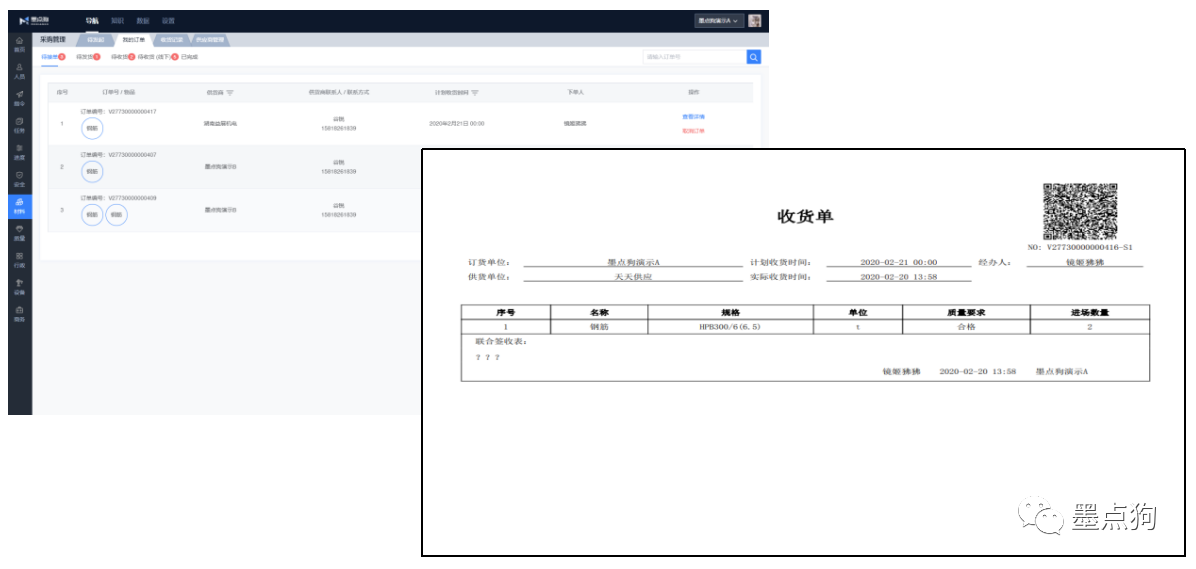Click the blue search magnifier button
The image size is (1196, 569).
753,57
